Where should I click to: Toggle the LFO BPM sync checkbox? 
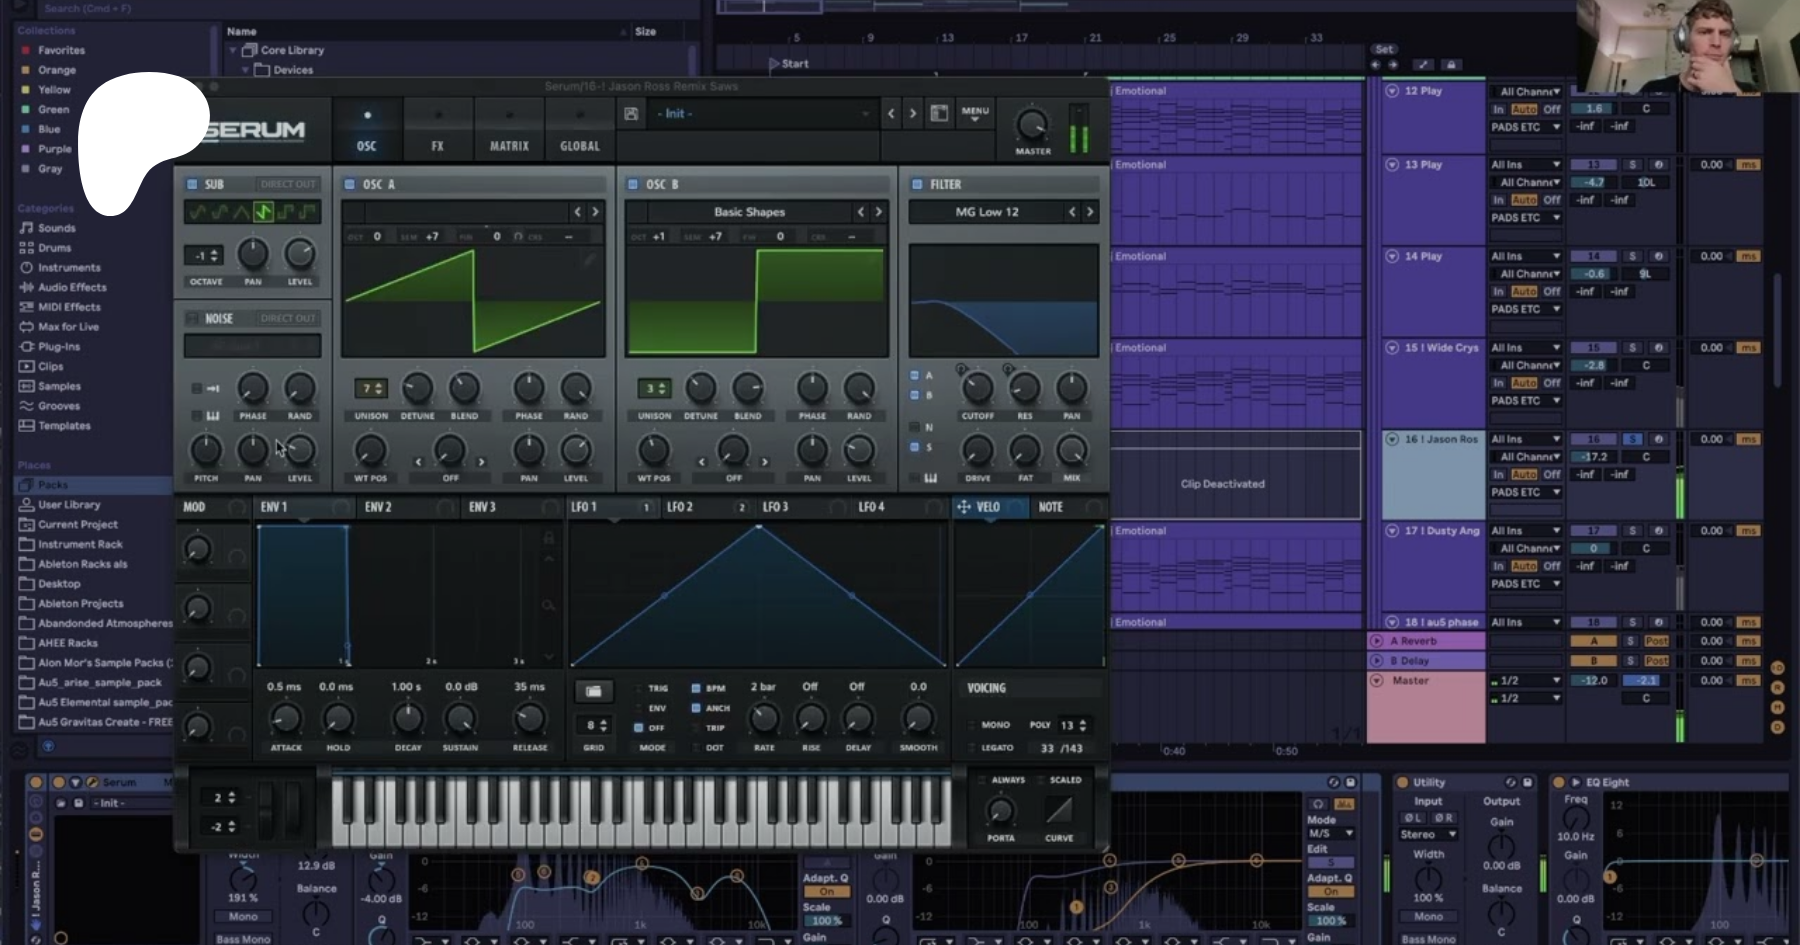(696, 688)
